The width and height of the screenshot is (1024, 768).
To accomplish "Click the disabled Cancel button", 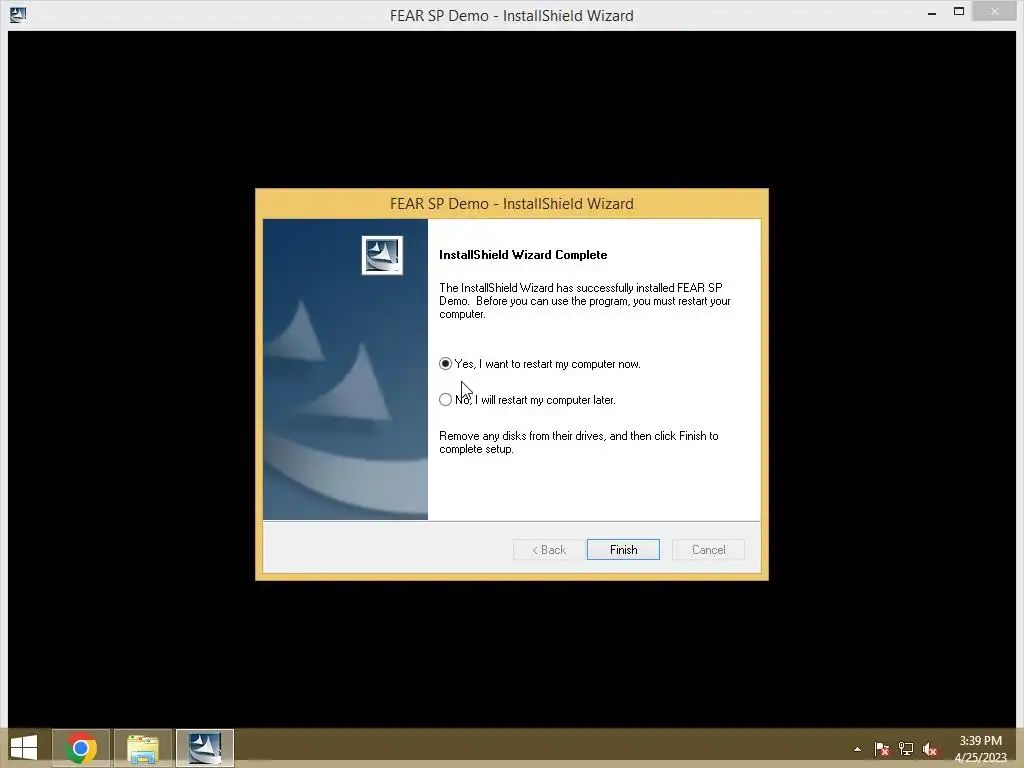I will point(708,550).
